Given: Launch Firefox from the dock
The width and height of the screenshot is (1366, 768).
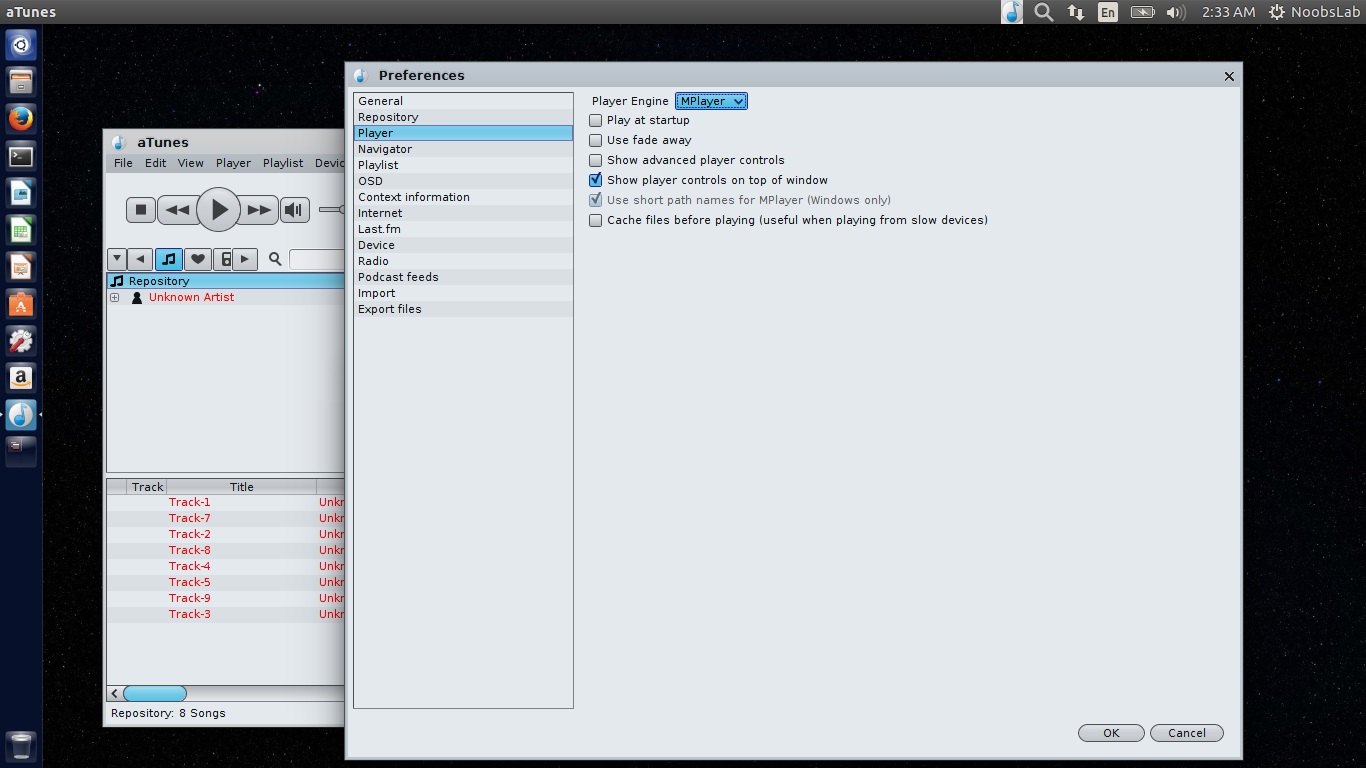Looking at the screenshot, I should coord(21,119).
